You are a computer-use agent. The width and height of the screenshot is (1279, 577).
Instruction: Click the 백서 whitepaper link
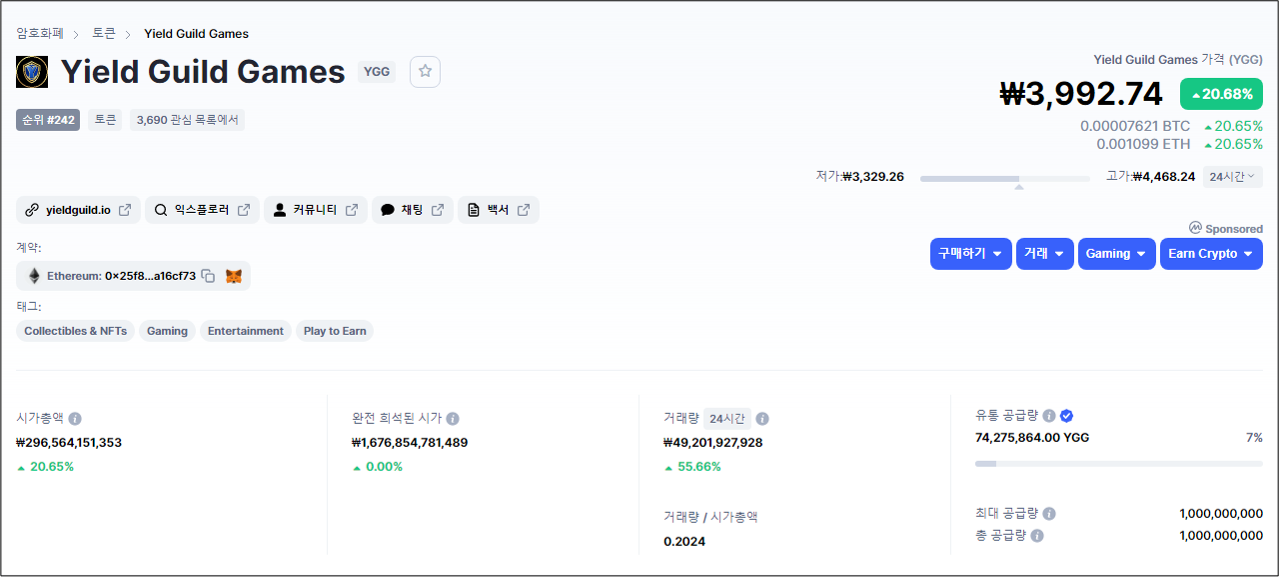[498, 210]
